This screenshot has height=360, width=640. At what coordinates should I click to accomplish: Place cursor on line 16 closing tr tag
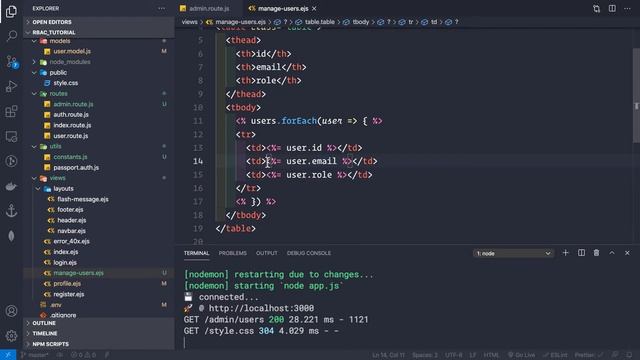(x=248, y=188)
